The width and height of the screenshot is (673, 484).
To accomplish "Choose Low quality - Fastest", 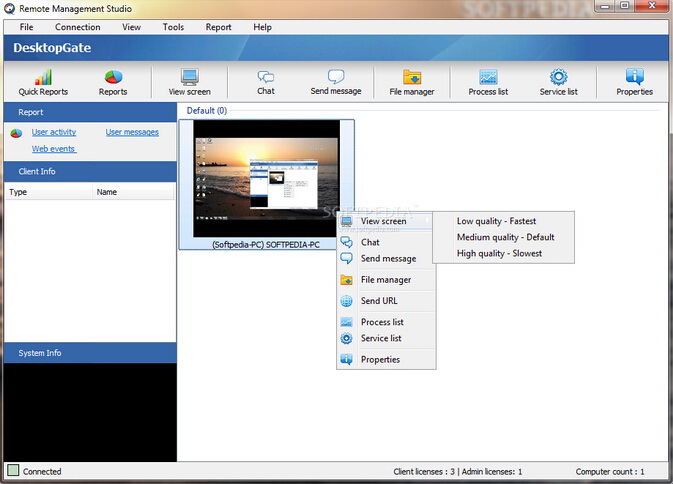I will pyautogui.click(x=503, y=221).
